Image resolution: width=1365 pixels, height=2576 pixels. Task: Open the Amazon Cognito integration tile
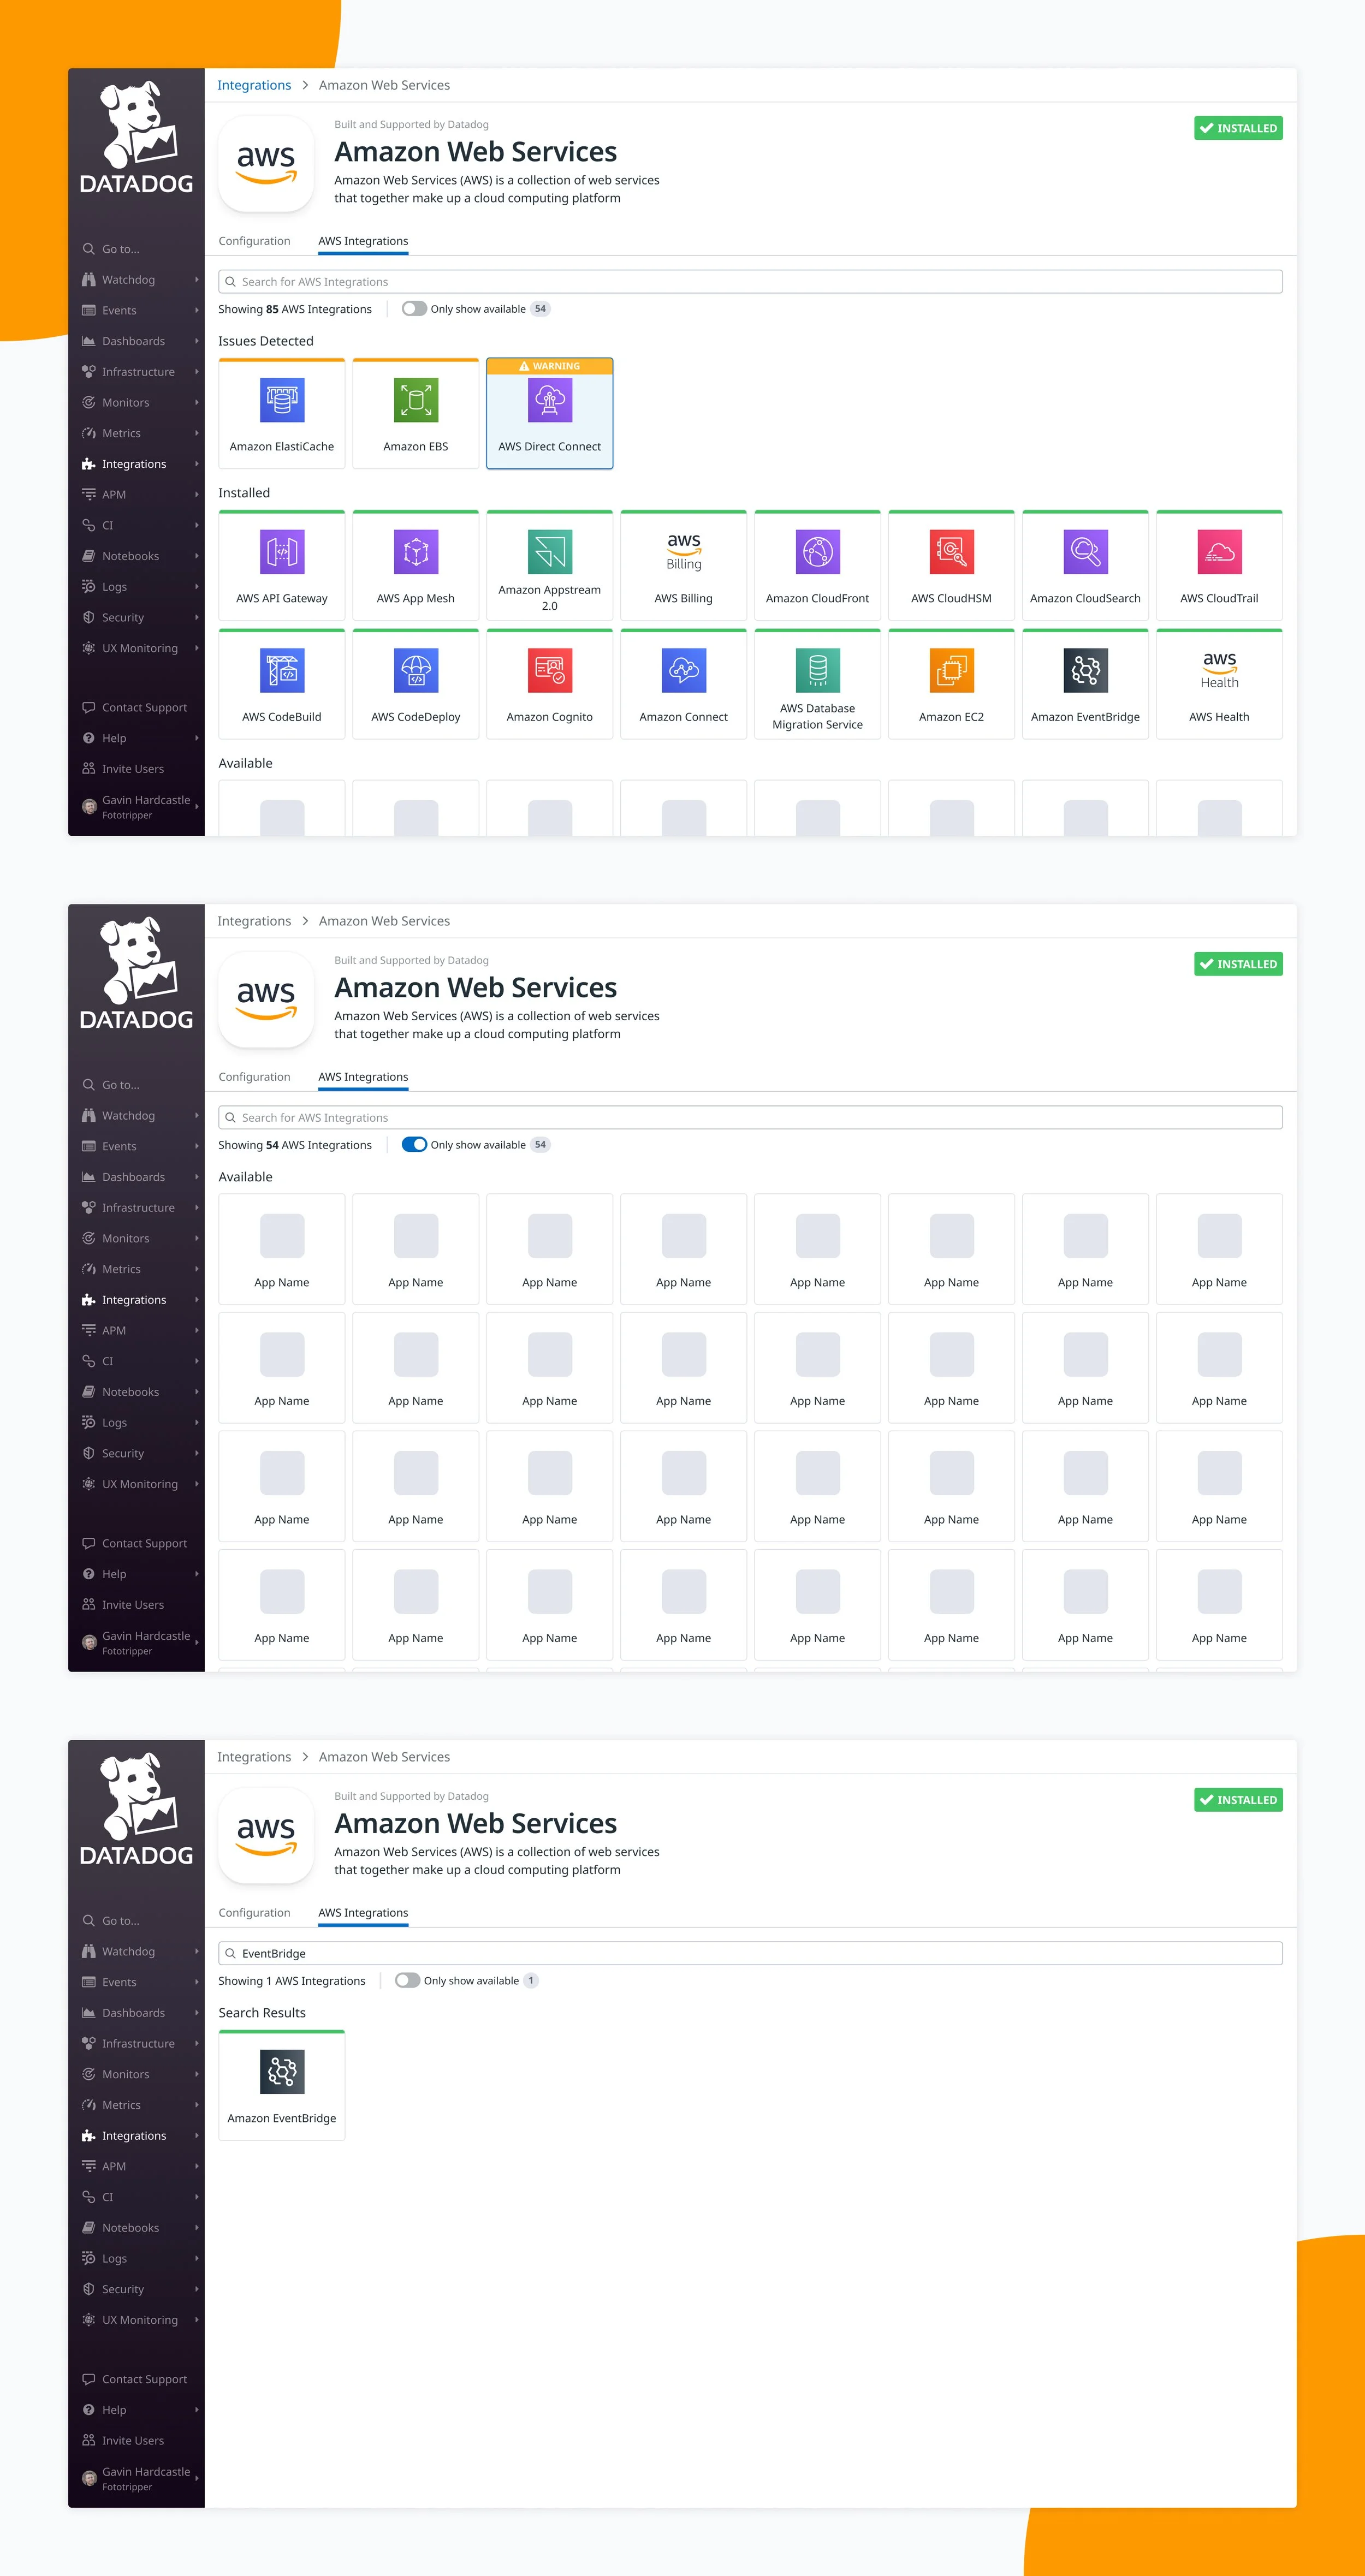549,685
